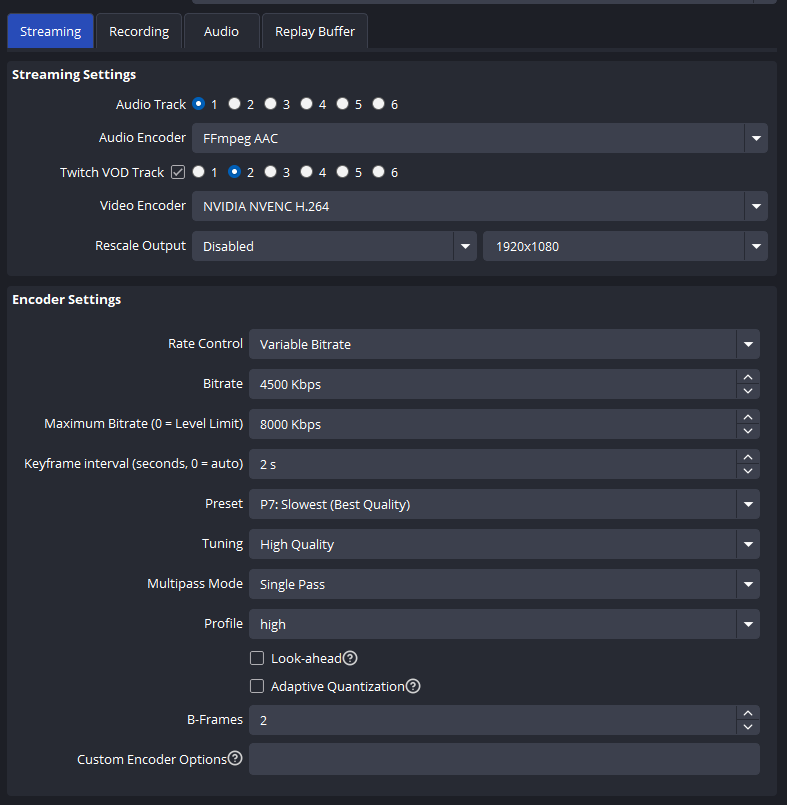The width and height of the screenshot is (787, 805).
Task: Set Twitch VOD Track to 4
Action: click(306, 171)
